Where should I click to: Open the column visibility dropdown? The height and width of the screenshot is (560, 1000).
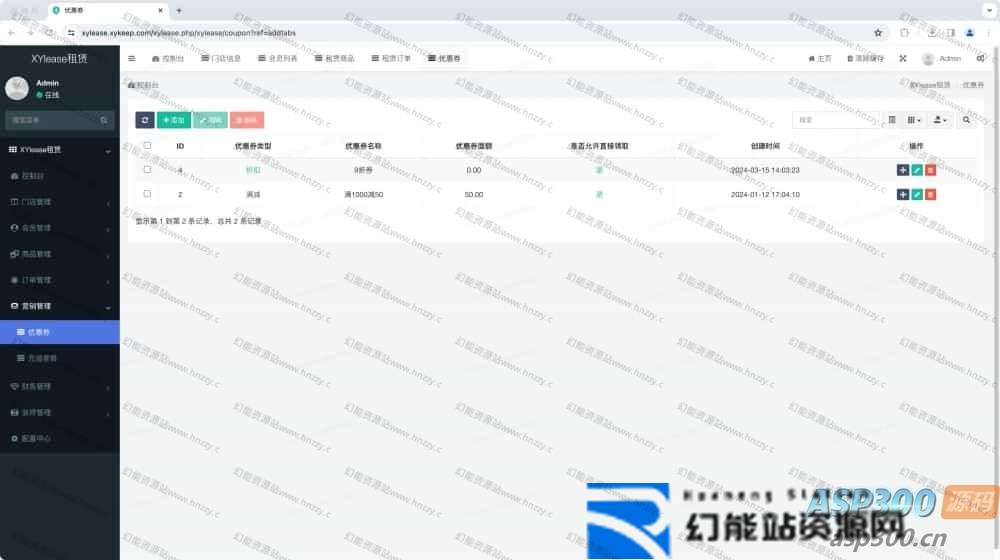[914, 120]
